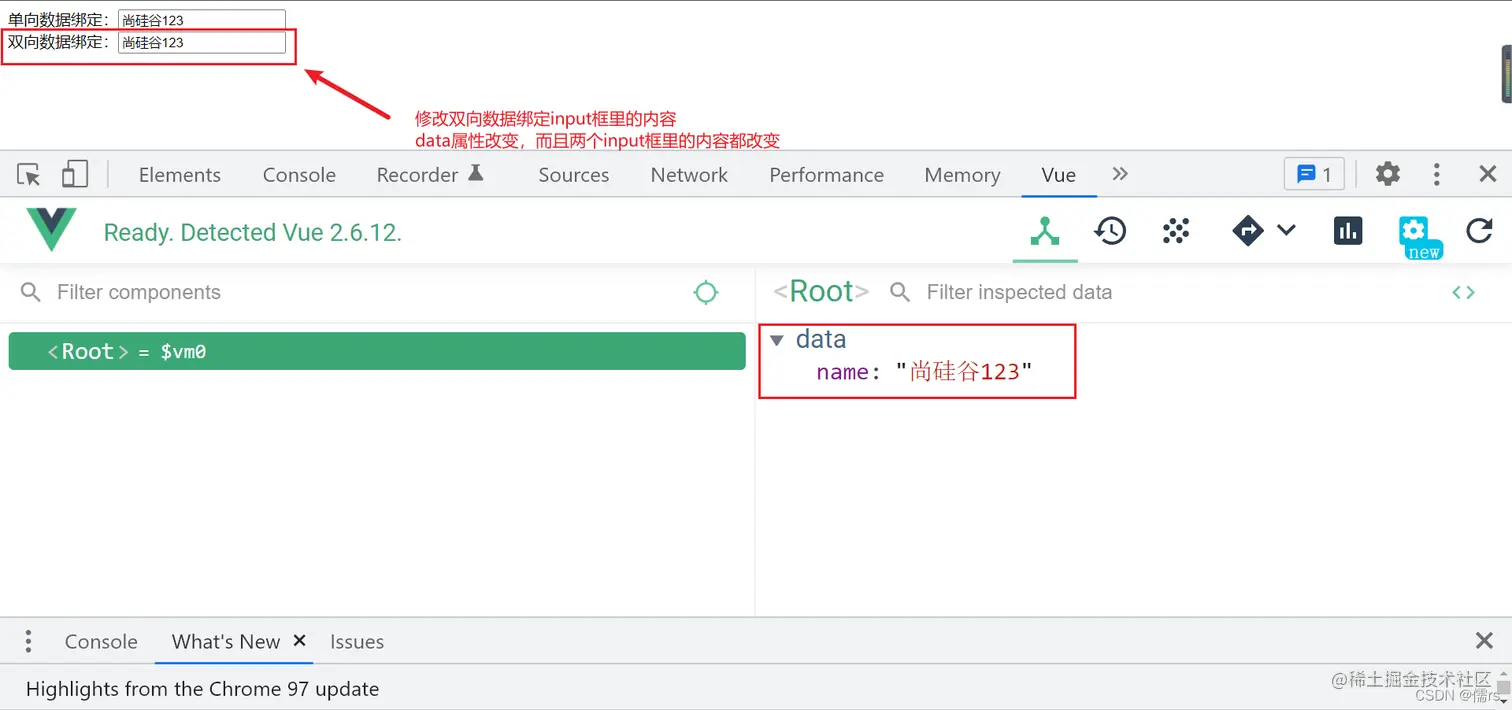Click the 双向数据绑定 input field
Viewport: 1512px width, 710px height.
[x=200, y=42]
